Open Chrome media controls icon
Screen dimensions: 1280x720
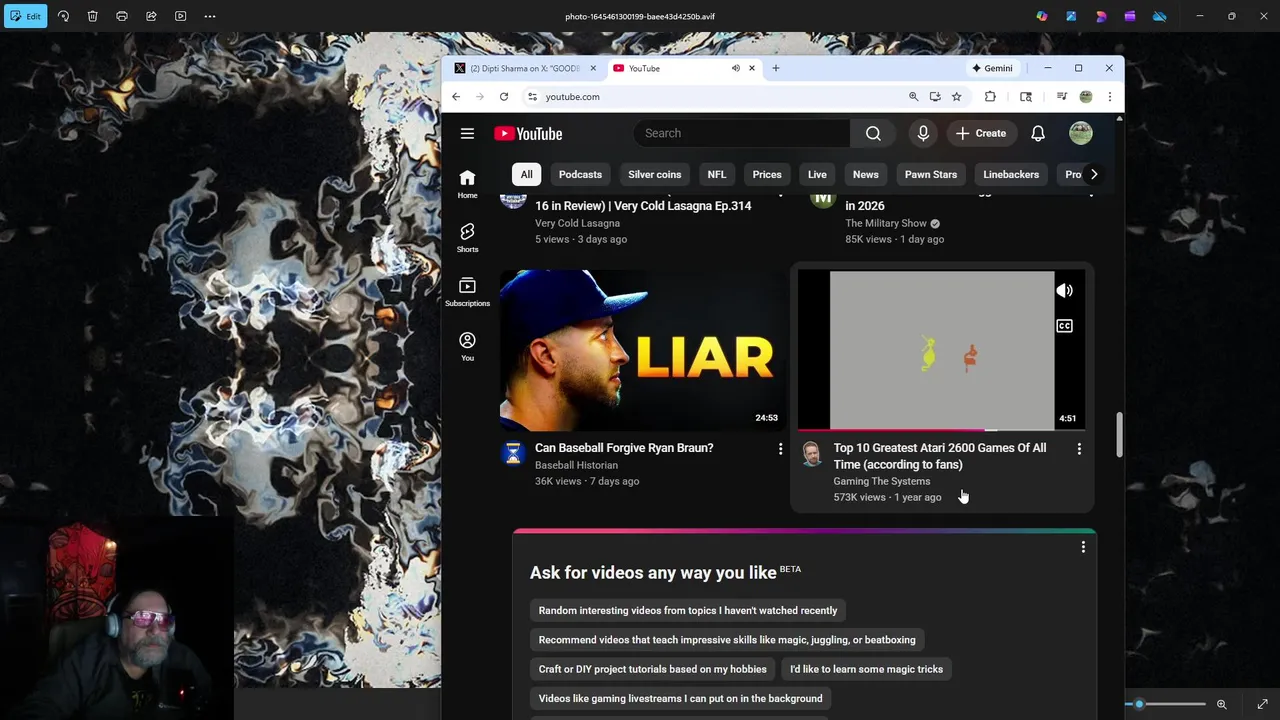(1062, 97)
